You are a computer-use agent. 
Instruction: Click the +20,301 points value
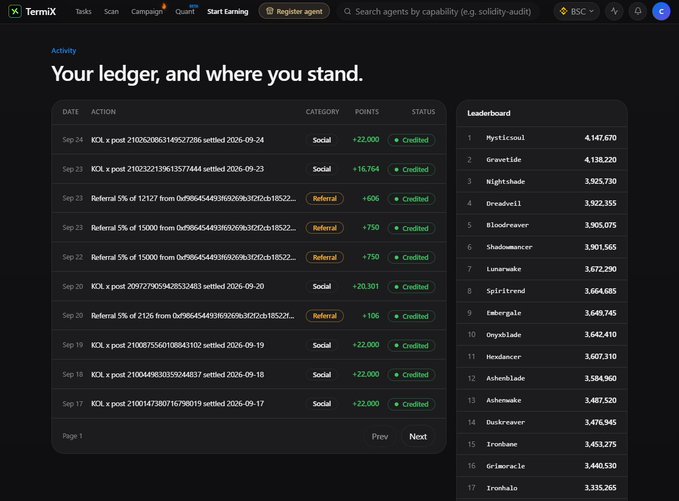tap(366, 286)
